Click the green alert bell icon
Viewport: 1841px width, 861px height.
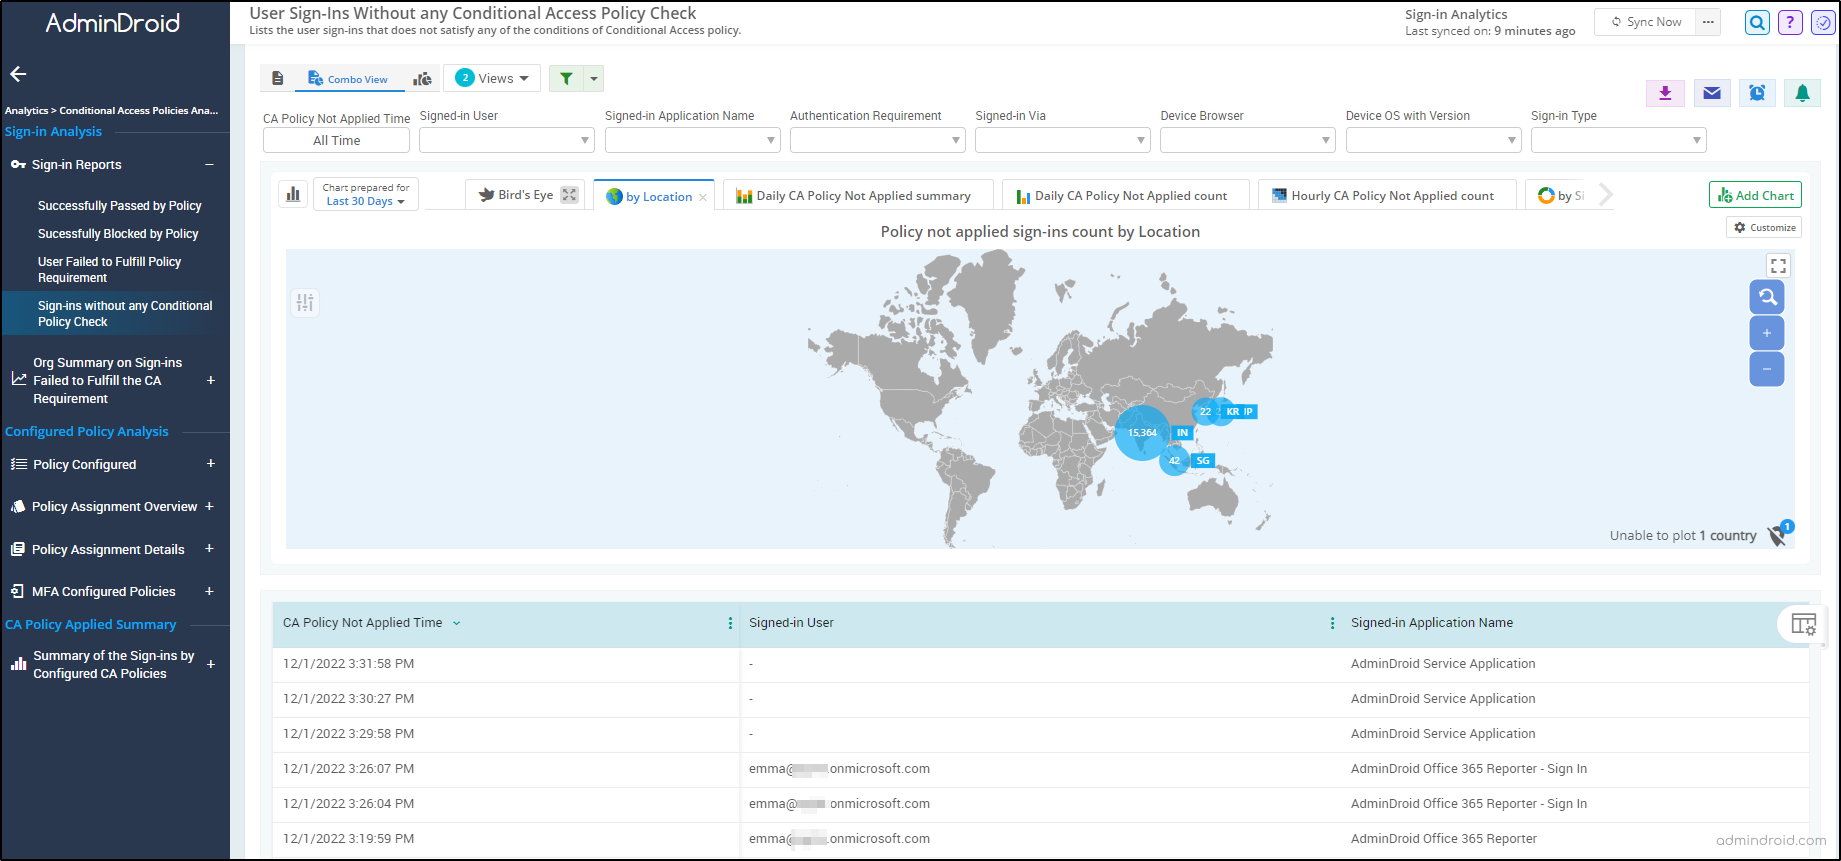pyautogui.click(x=1802, y=93)
